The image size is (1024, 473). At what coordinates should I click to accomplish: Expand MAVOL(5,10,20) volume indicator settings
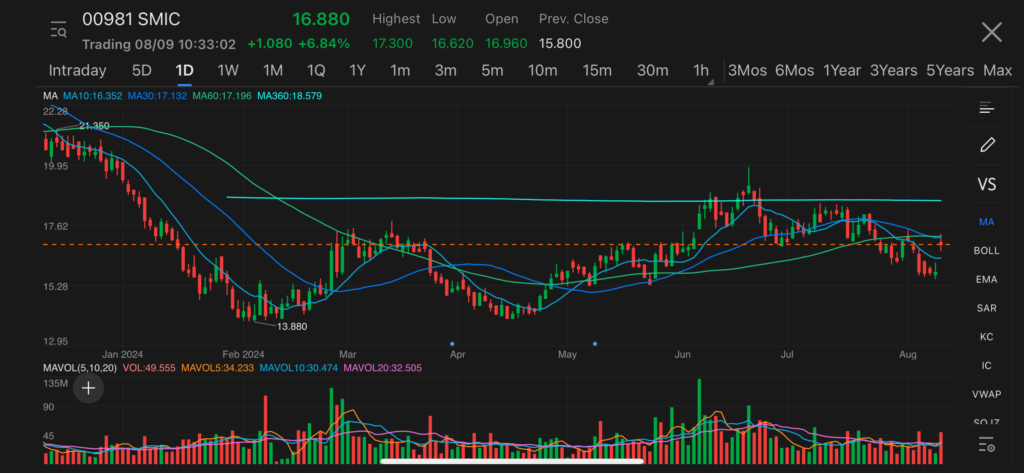[82, 368]
